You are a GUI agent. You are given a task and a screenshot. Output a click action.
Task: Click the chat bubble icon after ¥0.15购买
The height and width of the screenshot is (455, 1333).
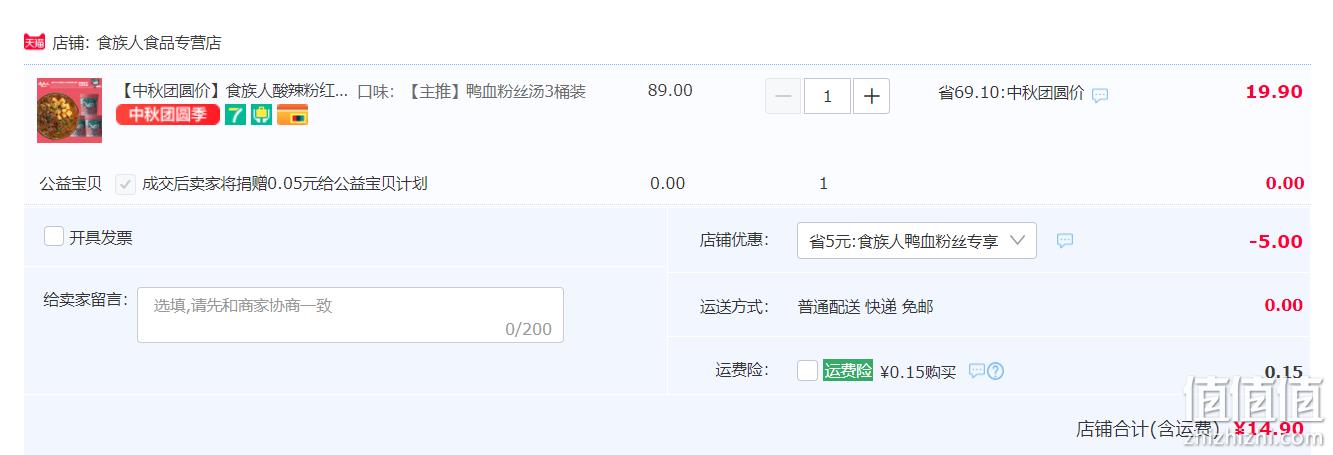(976, 371)
